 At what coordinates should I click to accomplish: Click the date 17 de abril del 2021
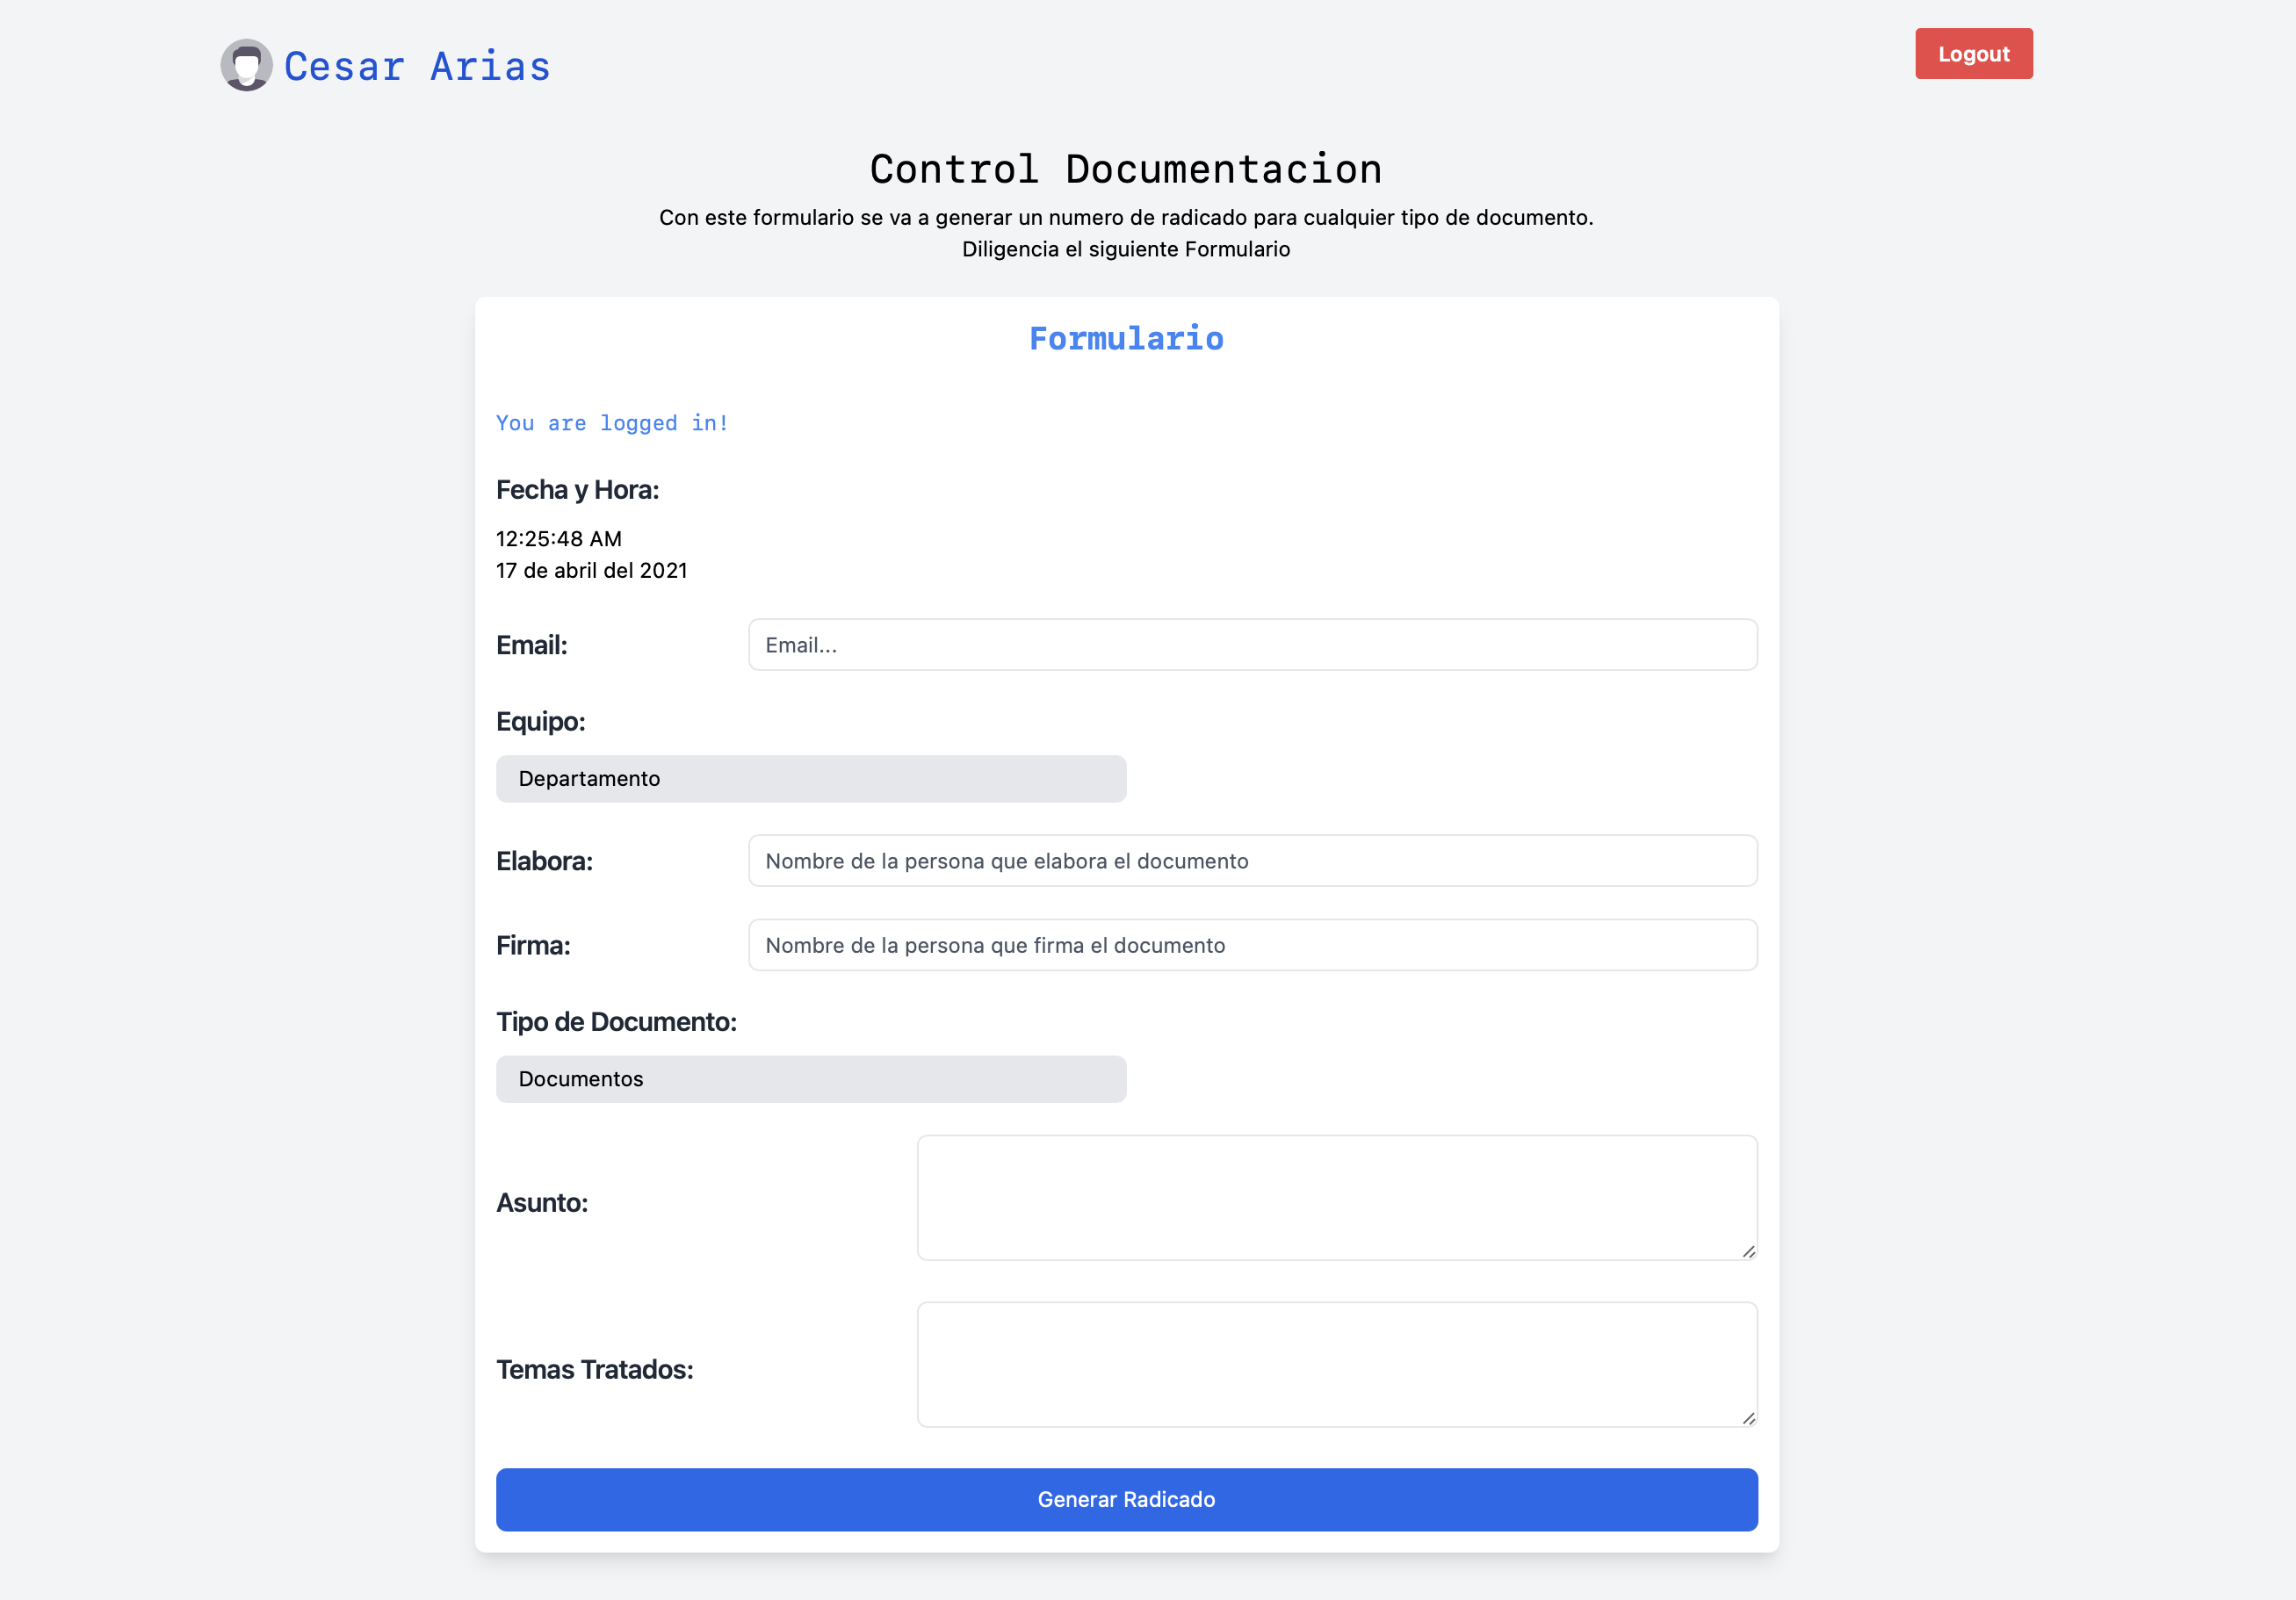591,570
